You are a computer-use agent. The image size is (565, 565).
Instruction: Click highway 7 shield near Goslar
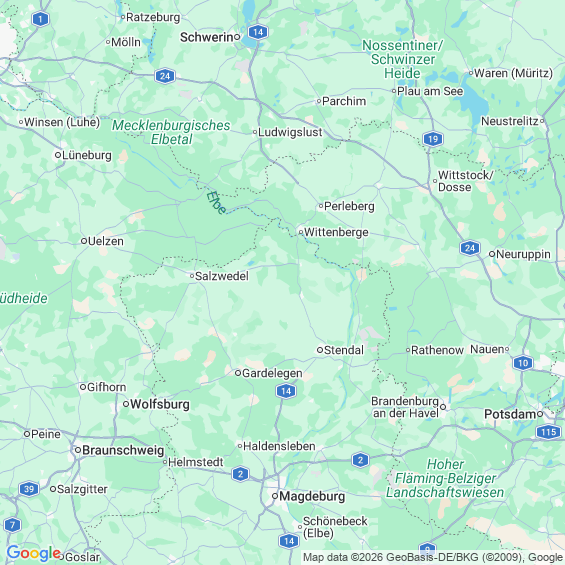tap(13, 525)
